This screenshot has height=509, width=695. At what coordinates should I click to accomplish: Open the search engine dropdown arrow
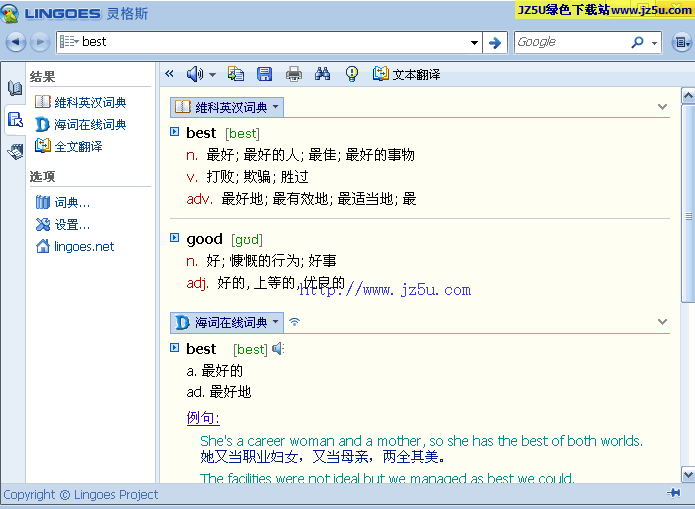tap(654, 43)
